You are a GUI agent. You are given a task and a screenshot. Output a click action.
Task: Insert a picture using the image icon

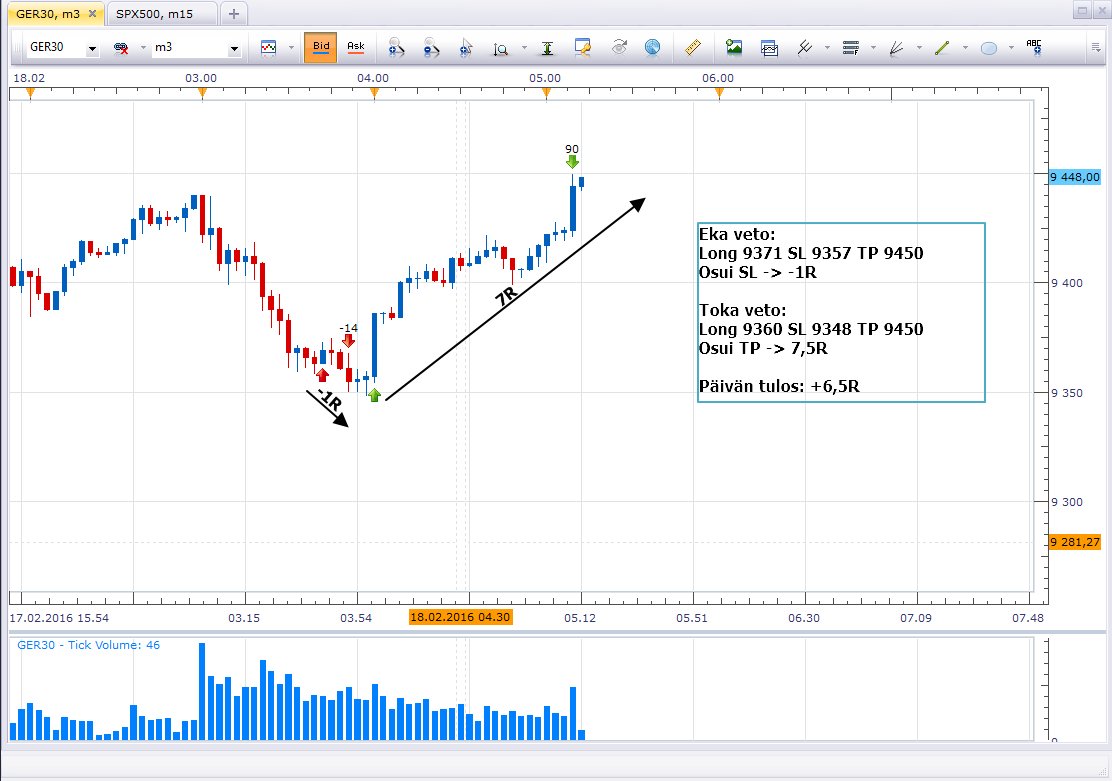pos(734,47)
